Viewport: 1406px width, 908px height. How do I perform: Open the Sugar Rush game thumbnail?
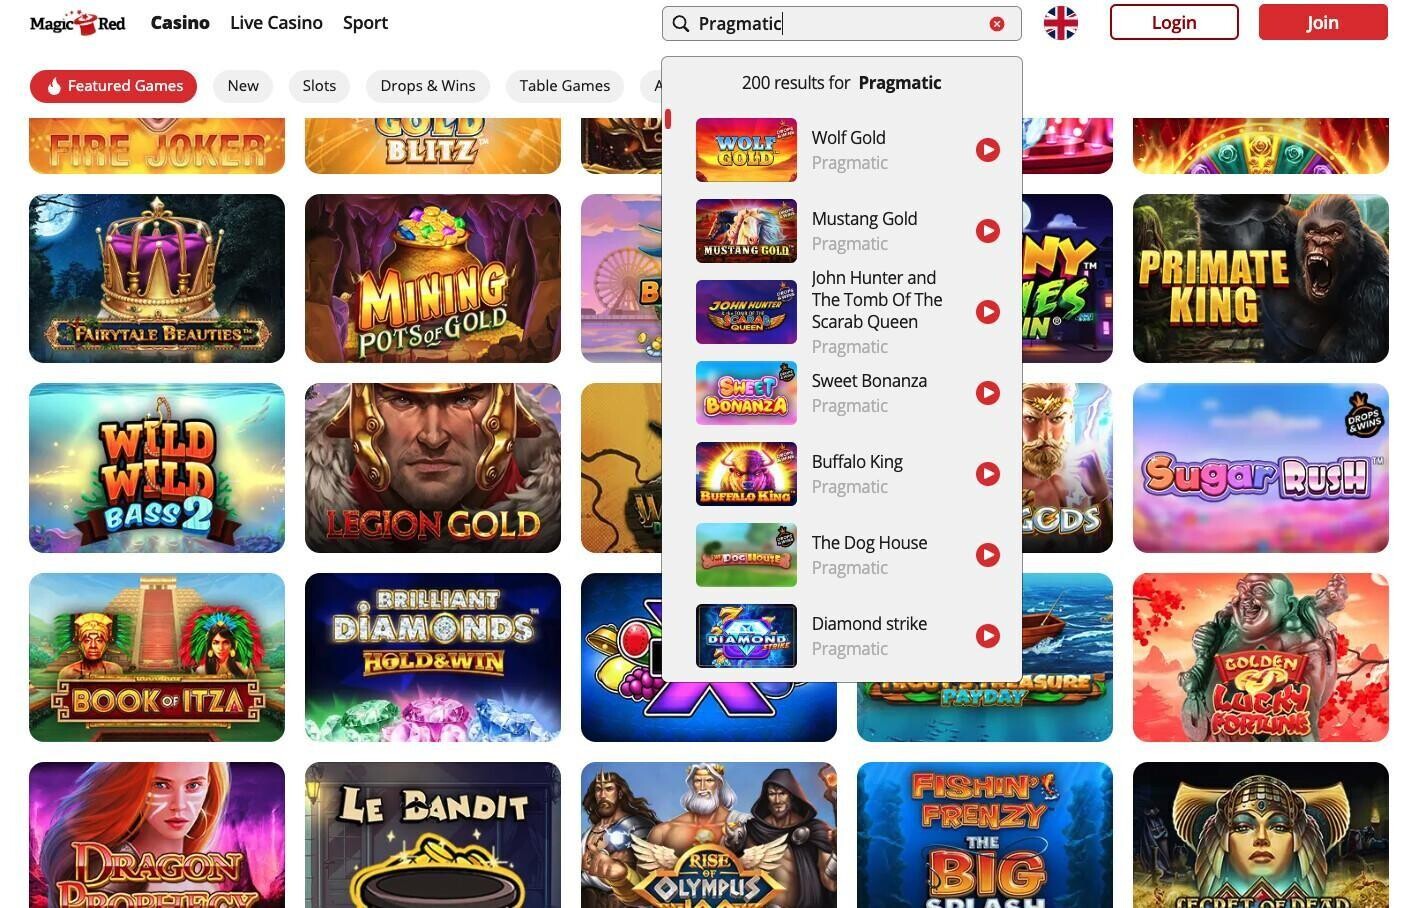point(1261,468)
